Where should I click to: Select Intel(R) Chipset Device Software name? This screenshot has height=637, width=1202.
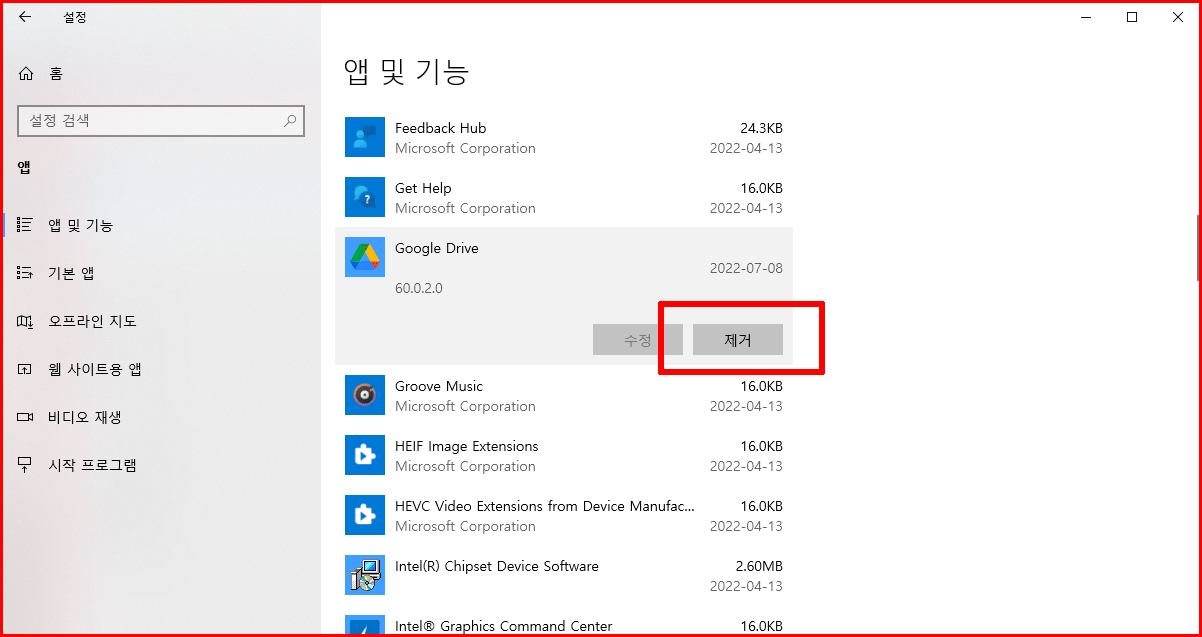tap(497, 566)
